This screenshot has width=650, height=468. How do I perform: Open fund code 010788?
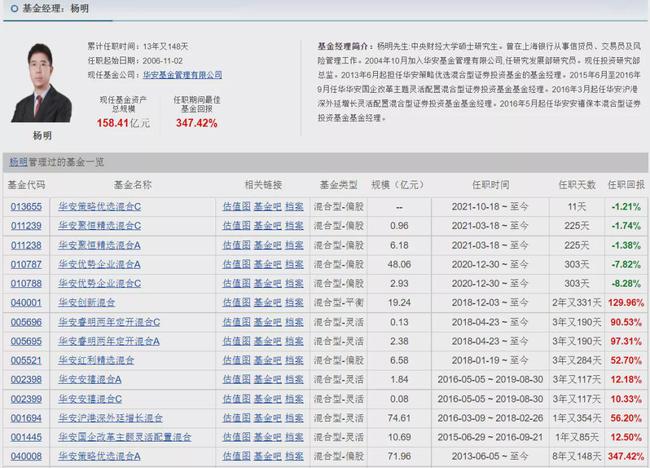(x=26, y=284)
